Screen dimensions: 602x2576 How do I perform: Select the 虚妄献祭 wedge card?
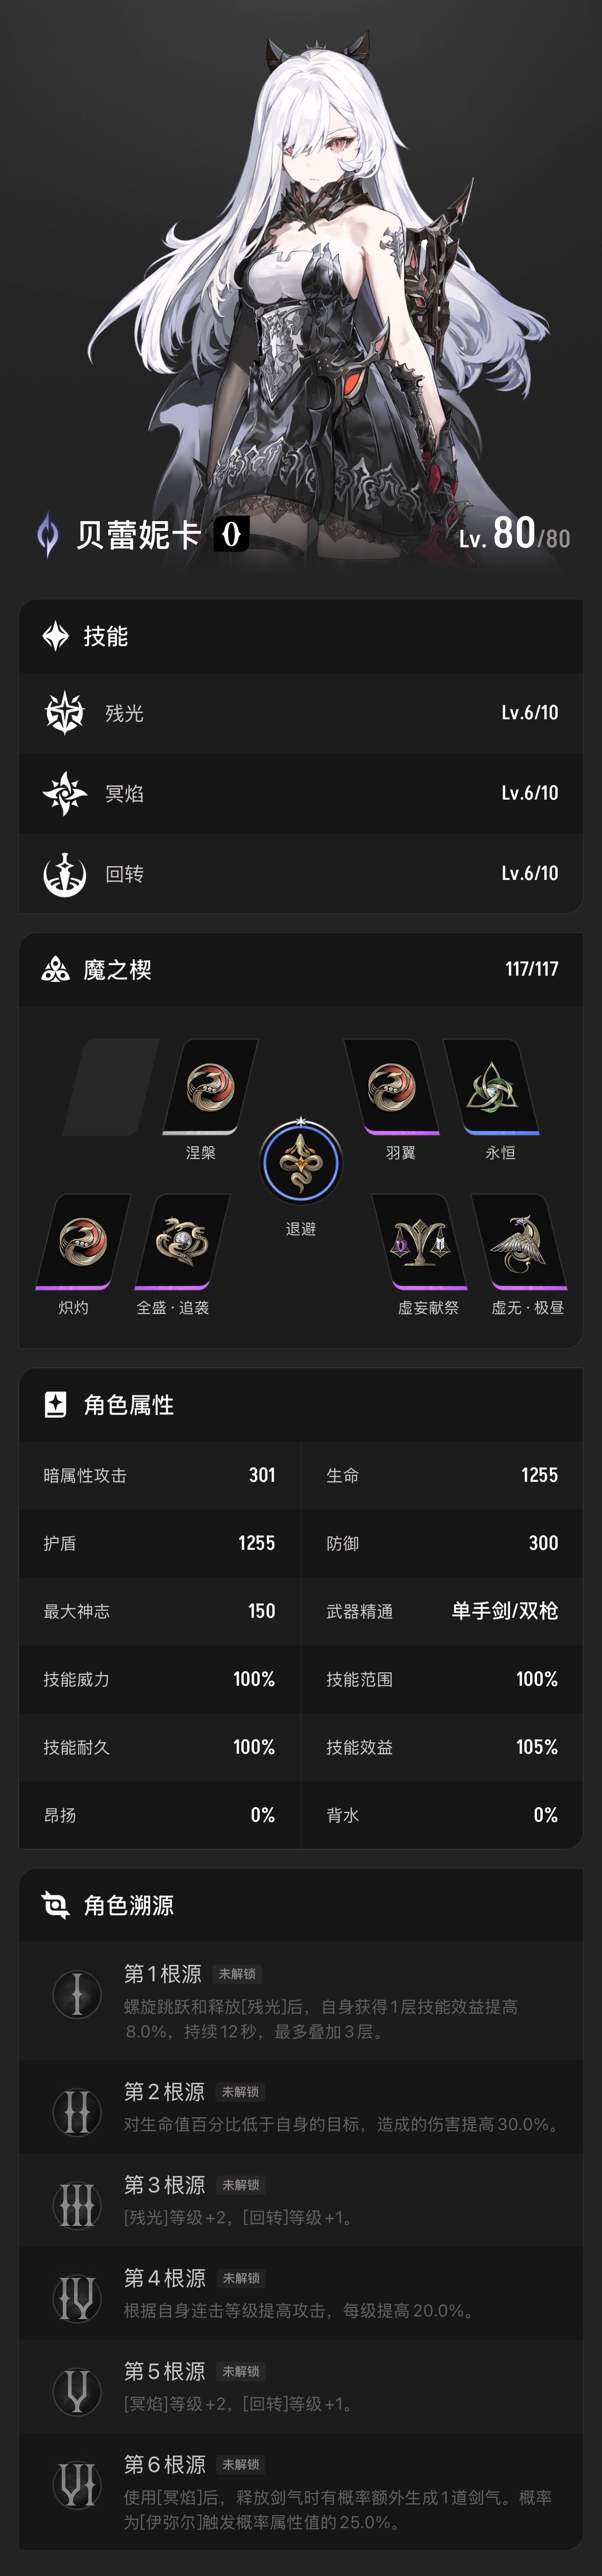coord(419,1242)
